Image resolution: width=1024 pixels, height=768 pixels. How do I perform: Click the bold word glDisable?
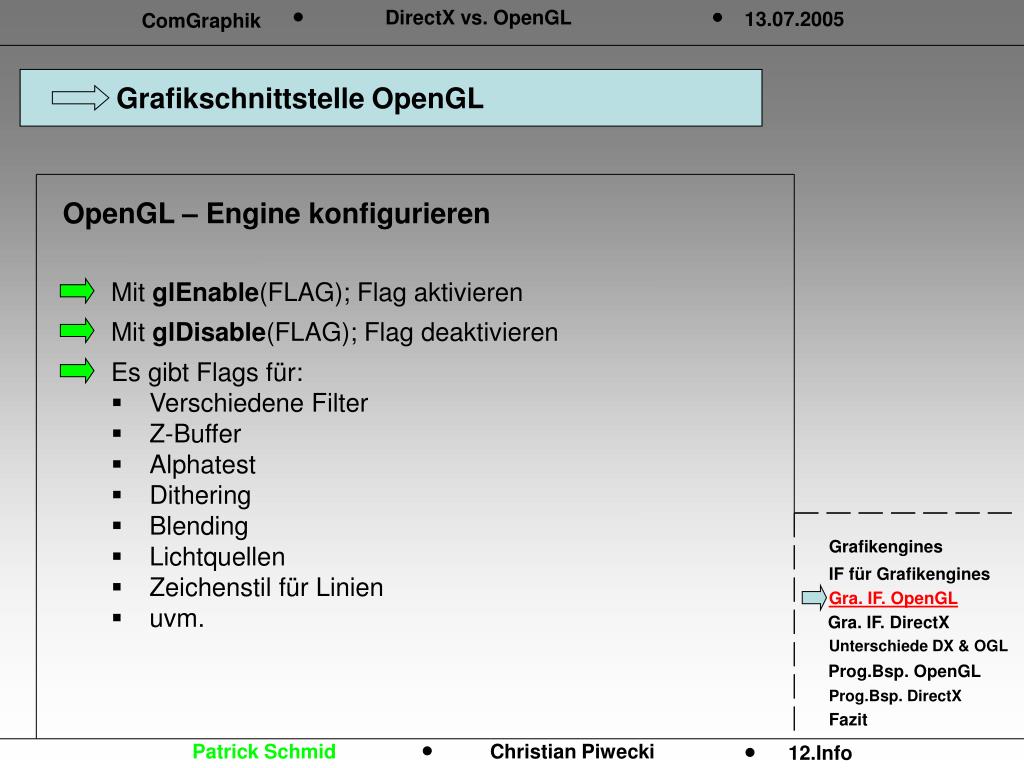pyautogui.click(x=209, y=332)
